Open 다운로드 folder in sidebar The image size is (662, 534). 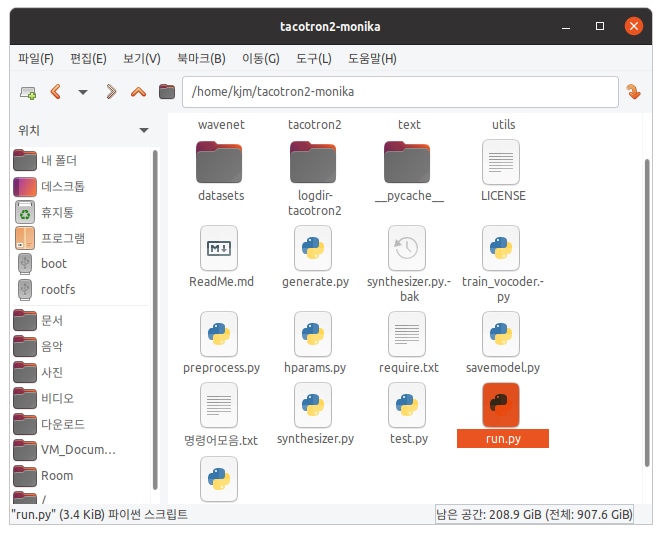pos(80,424)
